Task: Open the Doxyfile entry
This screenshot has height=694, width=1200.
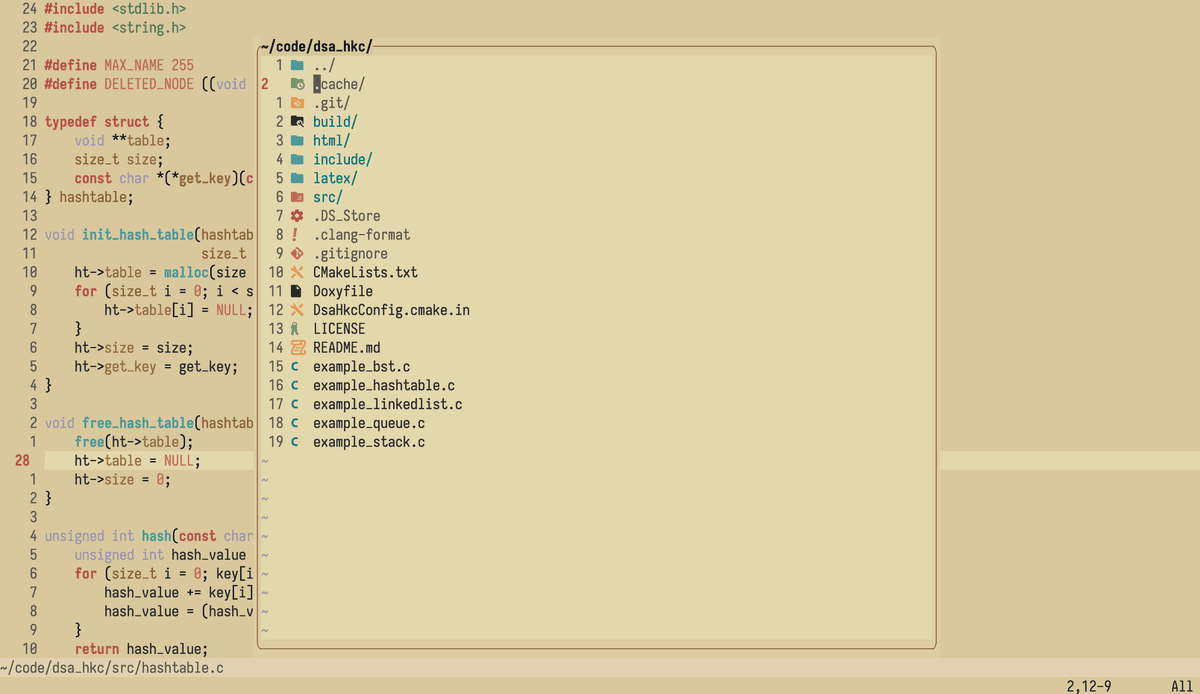Action: [342, 291]
